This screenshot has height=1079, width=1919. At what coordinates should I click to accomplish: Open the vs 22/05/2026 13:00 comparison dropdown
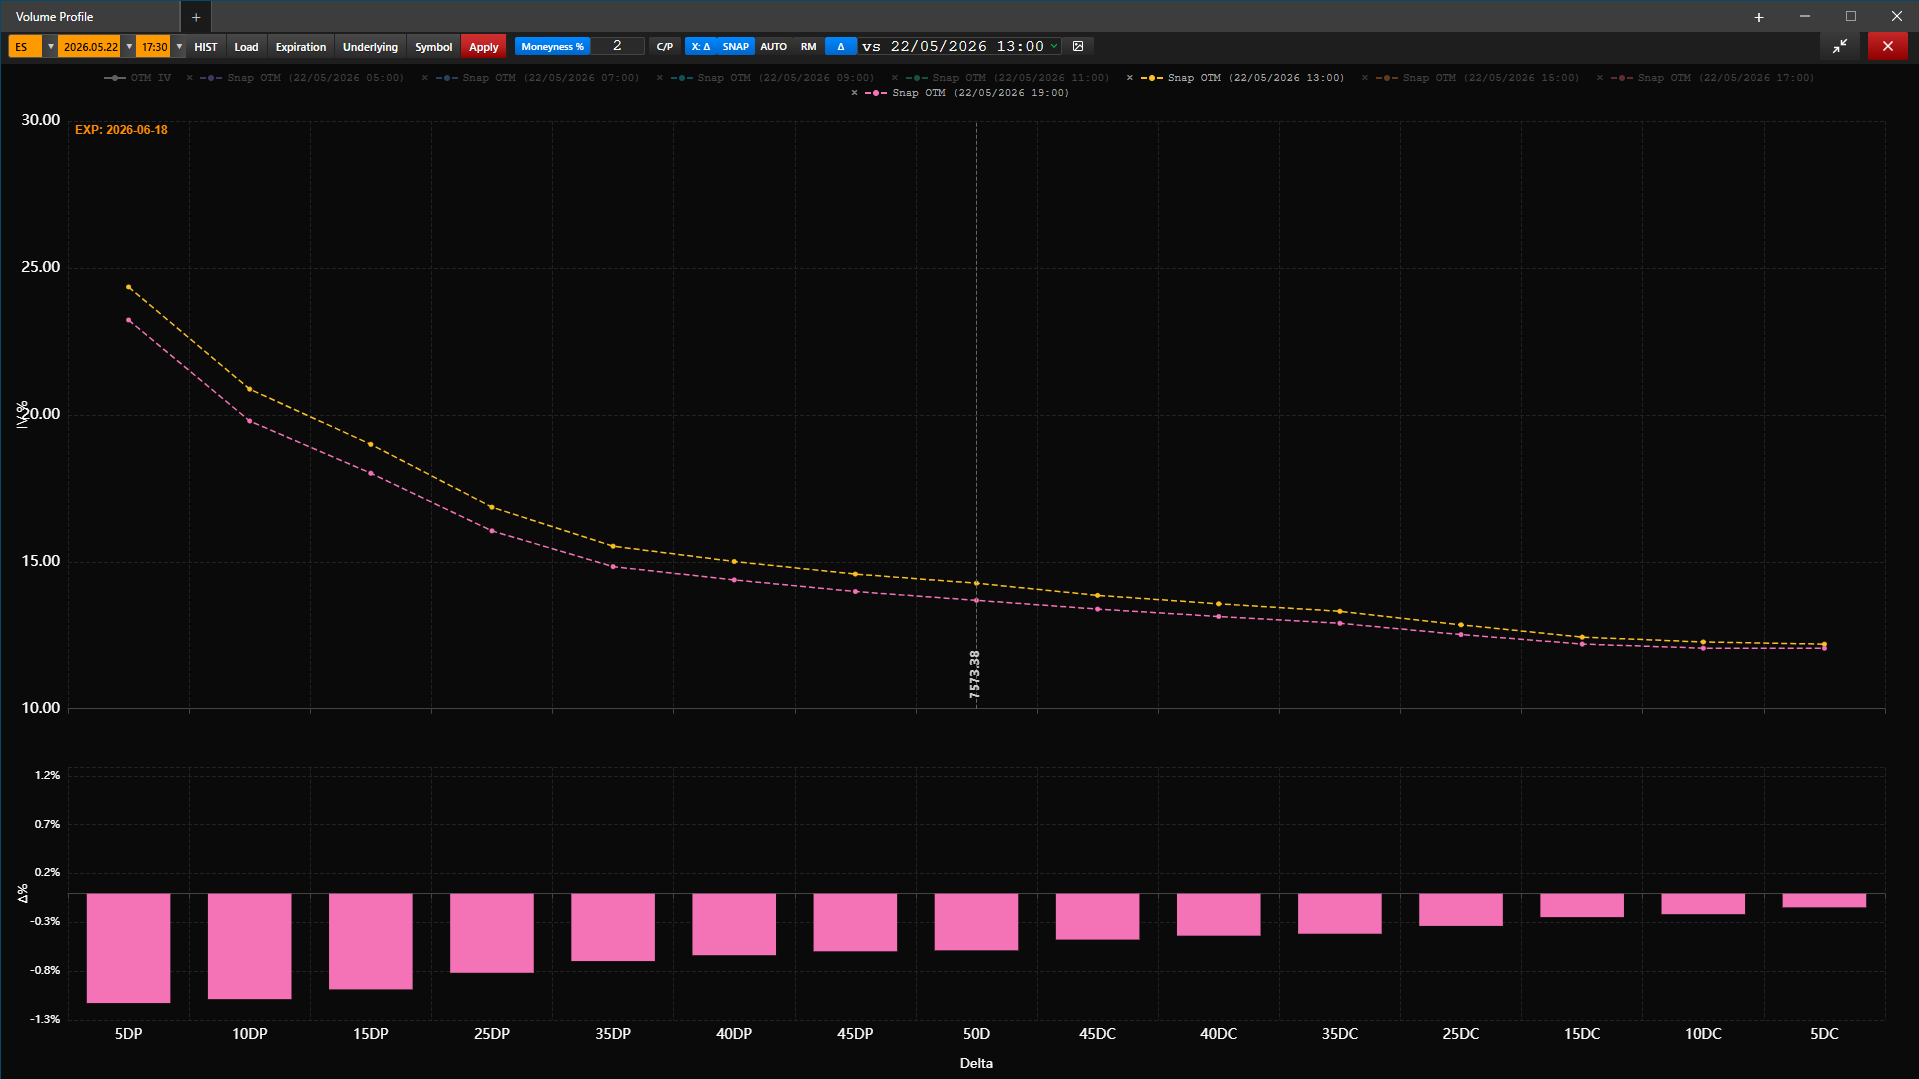pyautogui.click(x=961, y=47)
